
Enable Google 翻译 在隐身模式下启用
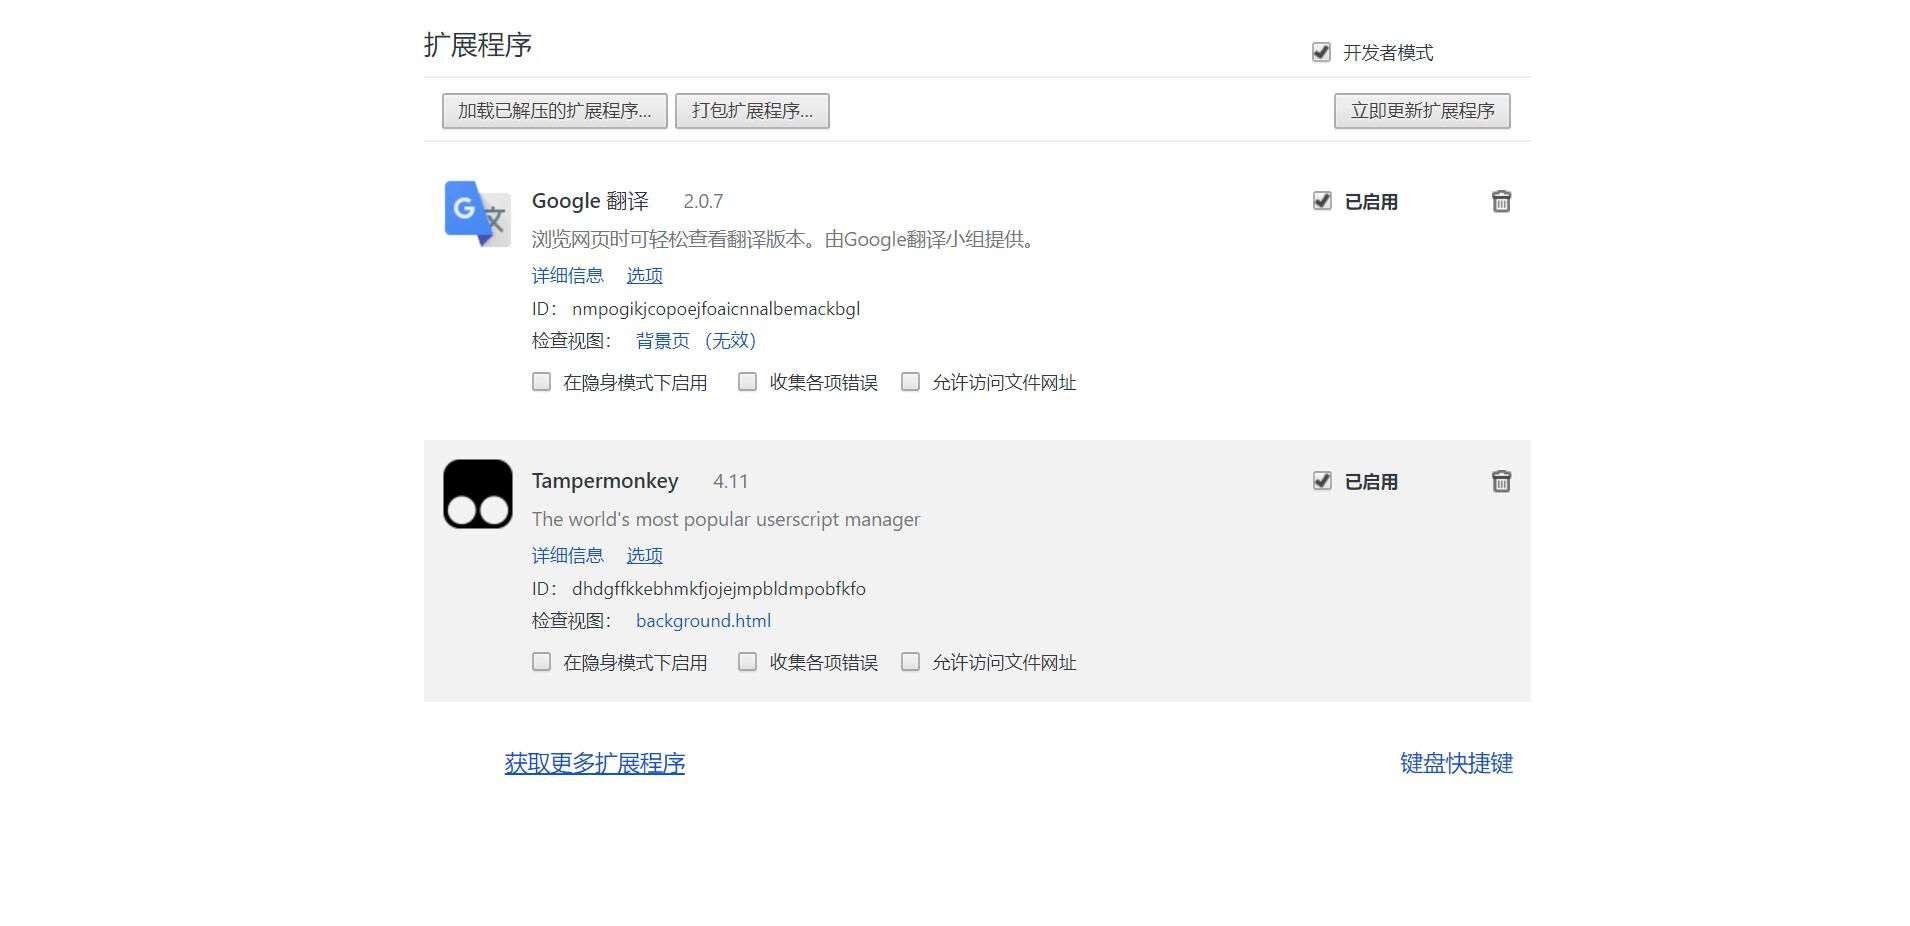(541, 382)
